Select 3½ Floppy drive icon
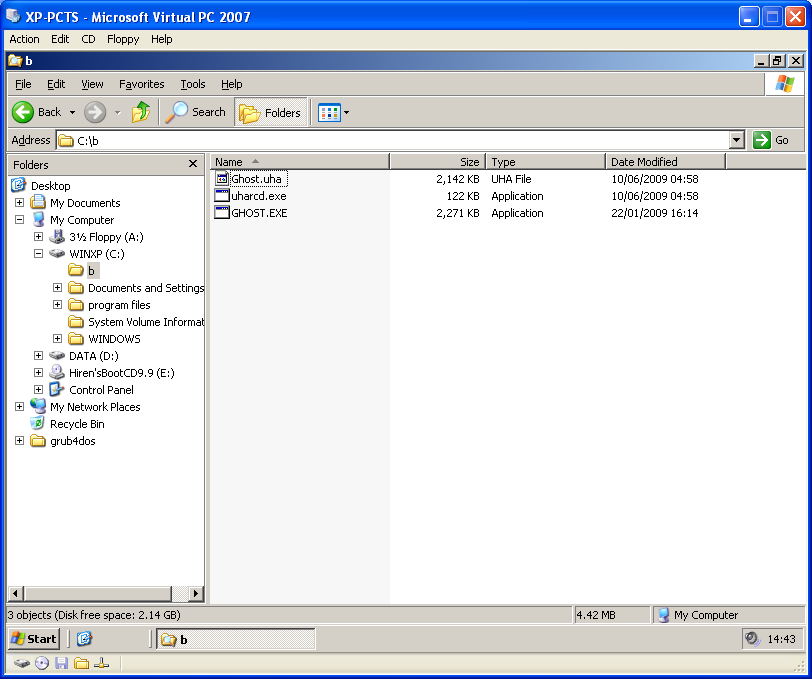This screenshot has height=679, width=812. click(56, 237)
